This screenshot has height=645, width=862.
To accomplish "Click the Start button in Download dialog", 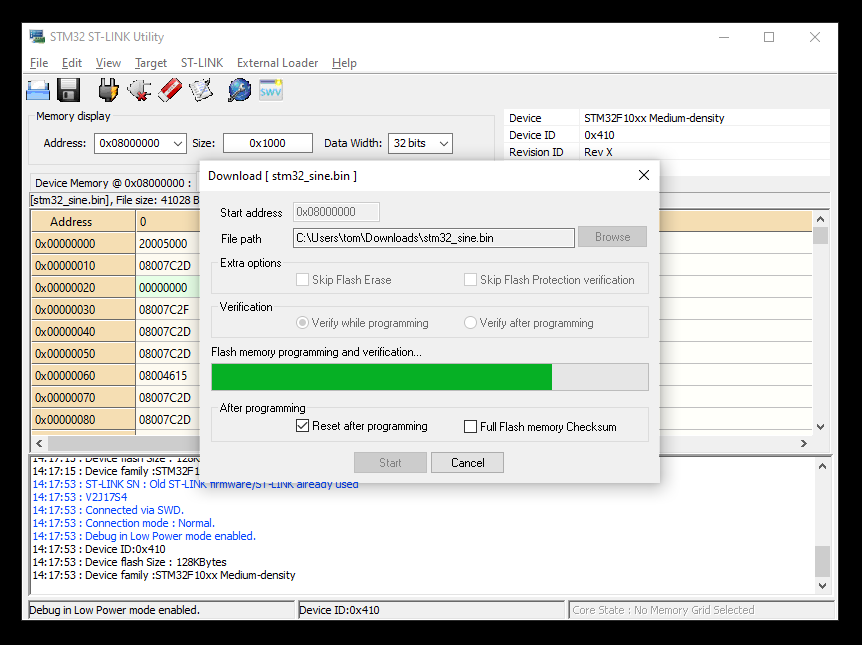I will [x=390, y=462].
